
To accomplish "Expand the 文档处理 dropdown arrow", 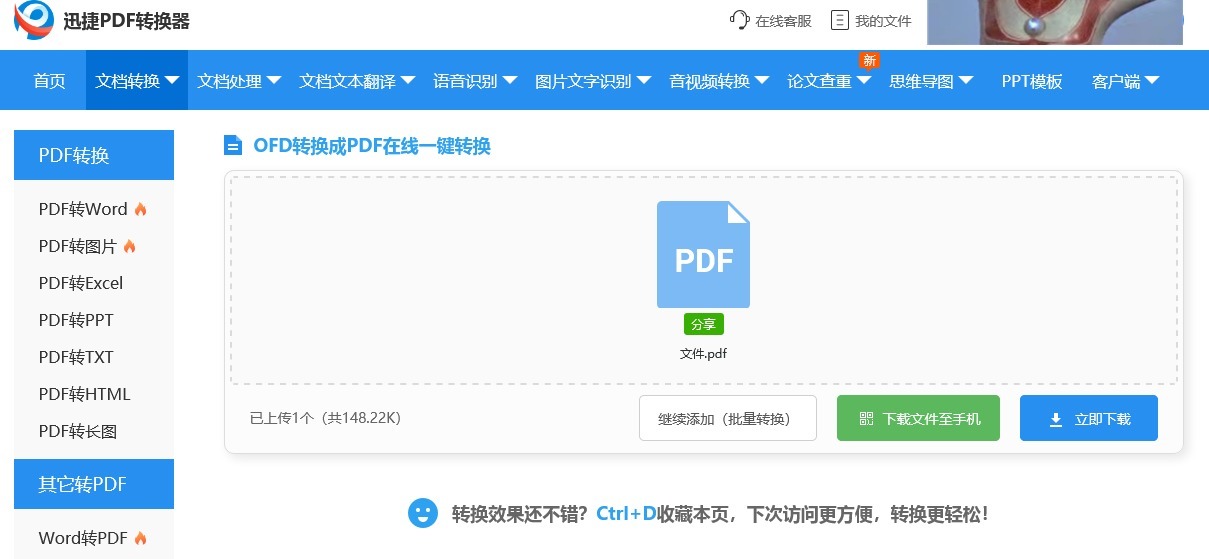I will point(274,80).
